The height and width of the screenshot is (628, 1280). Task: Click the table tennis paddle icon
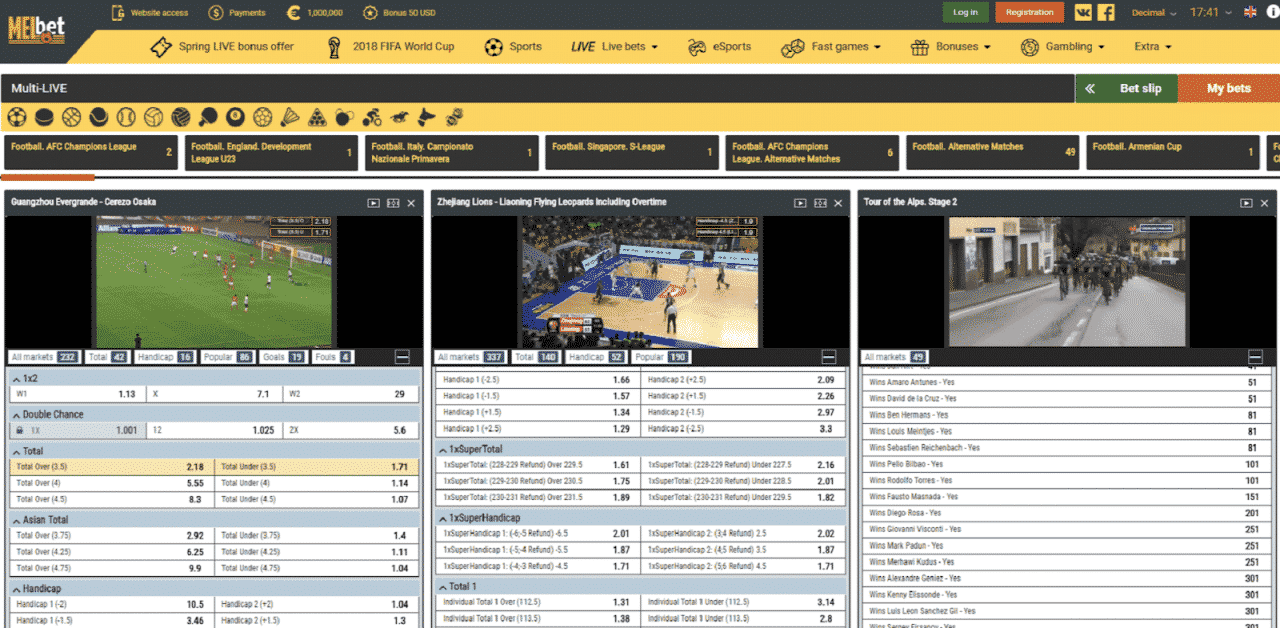pyautogui.click(x=208, y=117)
